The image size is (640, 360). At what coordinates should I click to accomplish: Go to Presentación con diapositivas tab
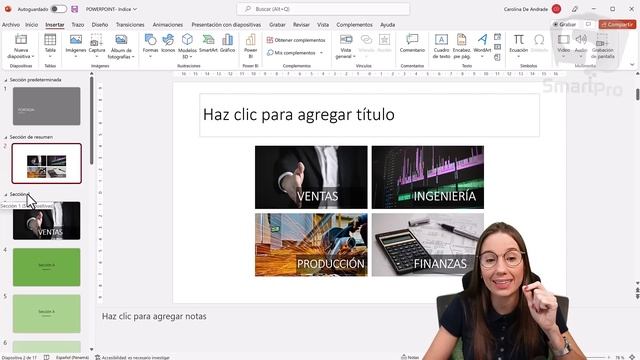click(x=226, y=24)
